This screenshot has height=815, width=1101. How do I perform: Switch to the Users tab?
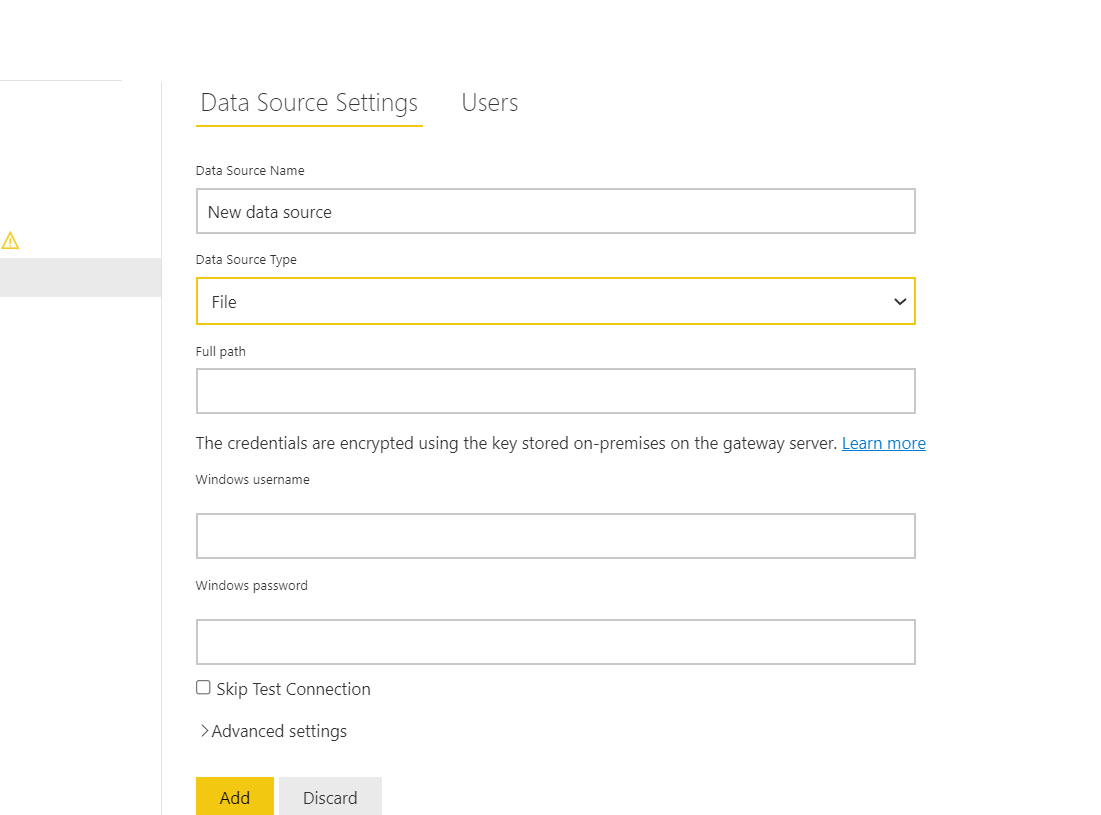(489, 102)
